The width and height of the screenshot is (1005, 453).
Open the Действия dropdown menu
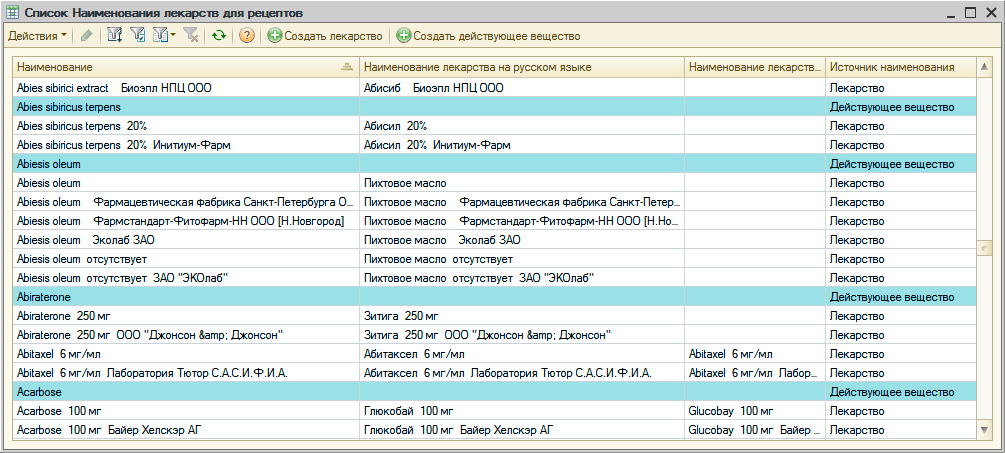(x=38, y=36)
